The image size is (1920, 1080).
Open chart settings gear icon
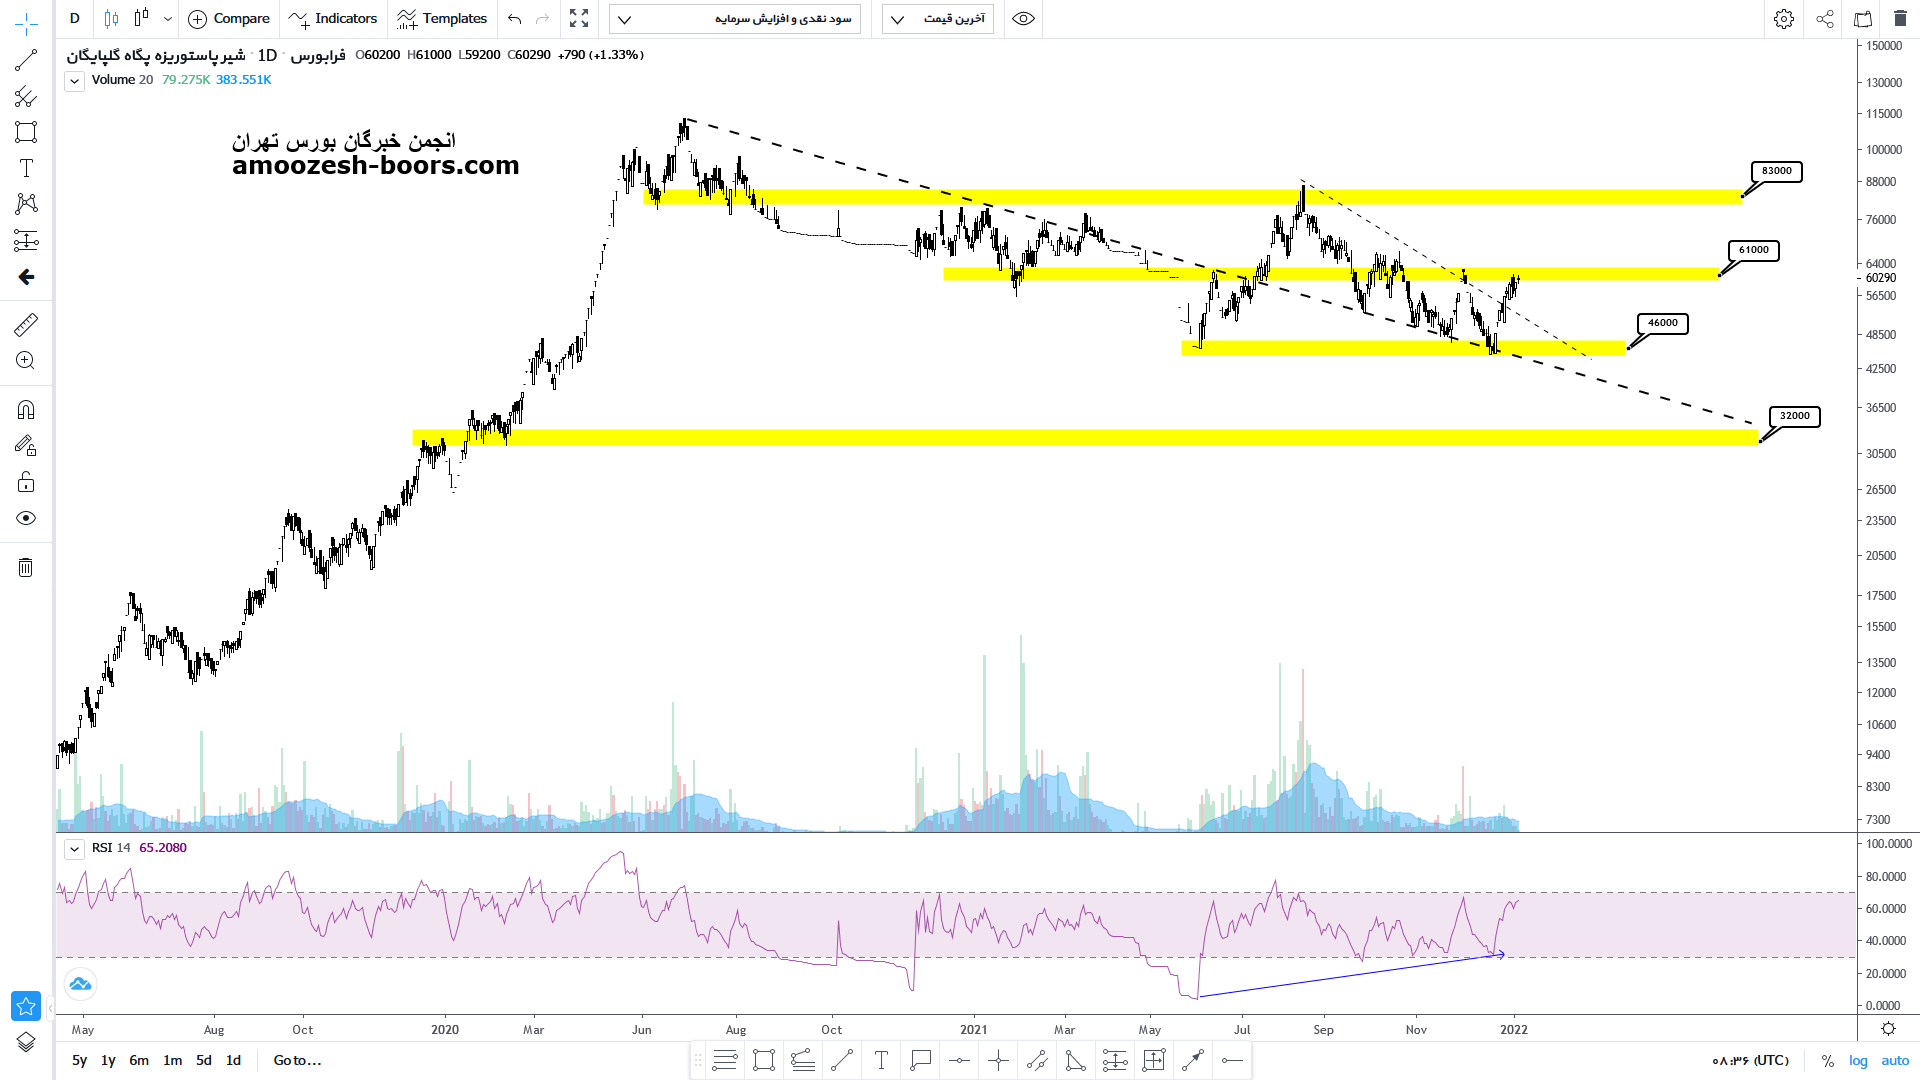(1784, 19)
